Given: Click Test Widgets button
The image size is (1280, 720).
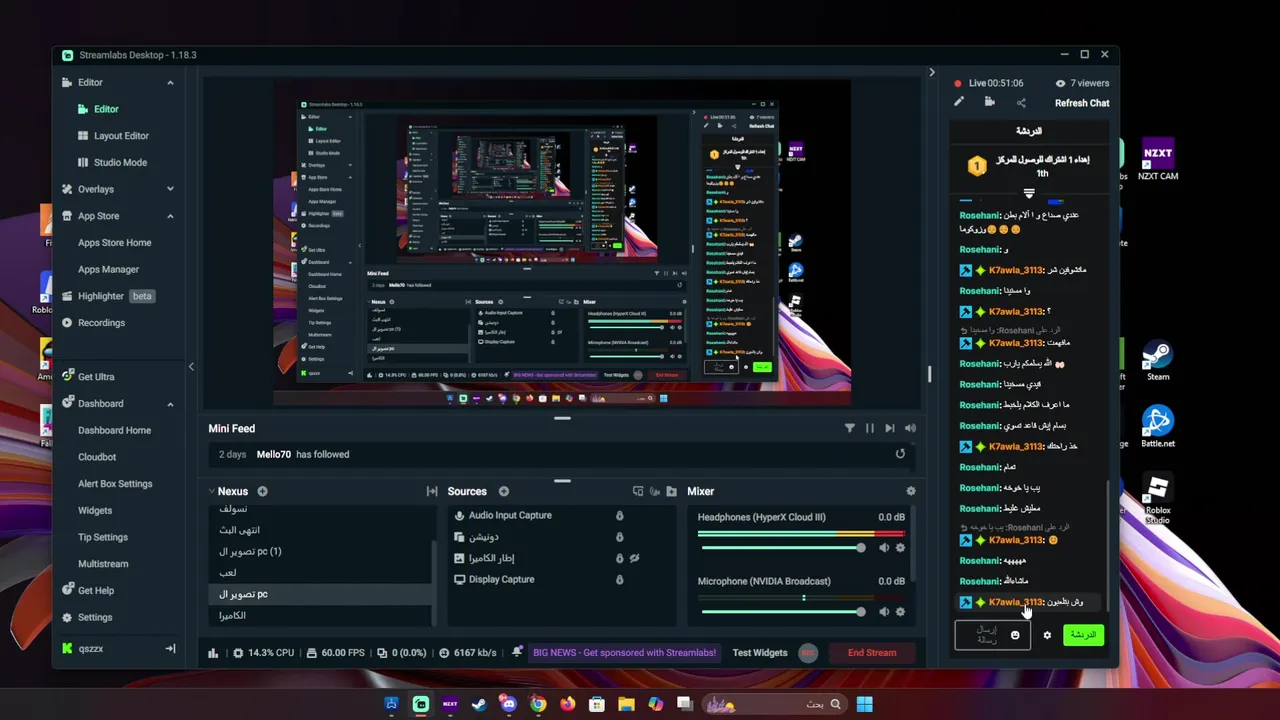Looking at the screenshot, I should tap(760, 653).
